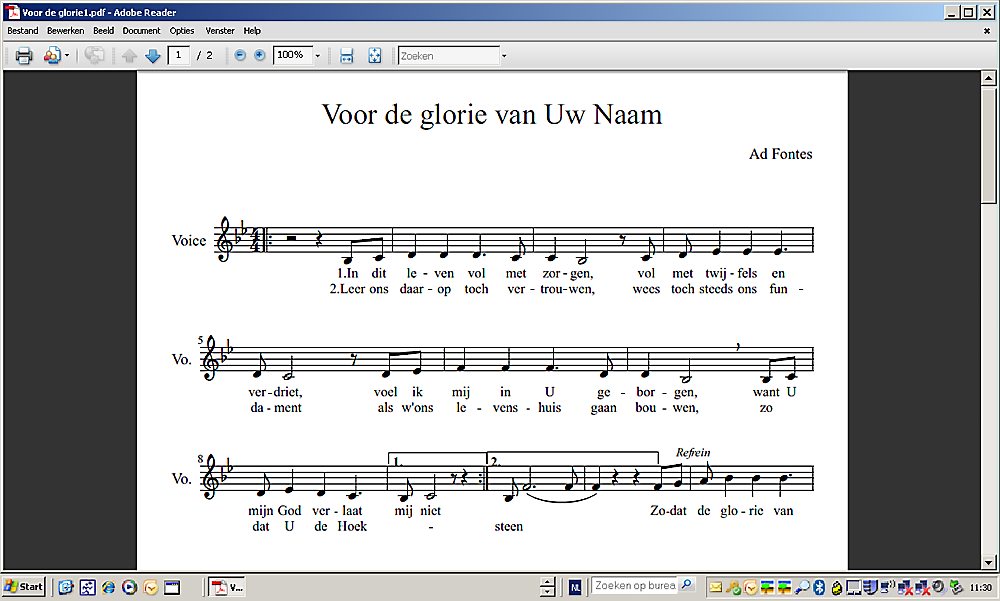Expand the collaborate icon's dropdown arrow
The width and height of the screenshot is (1000, 601).
point(67,56)
